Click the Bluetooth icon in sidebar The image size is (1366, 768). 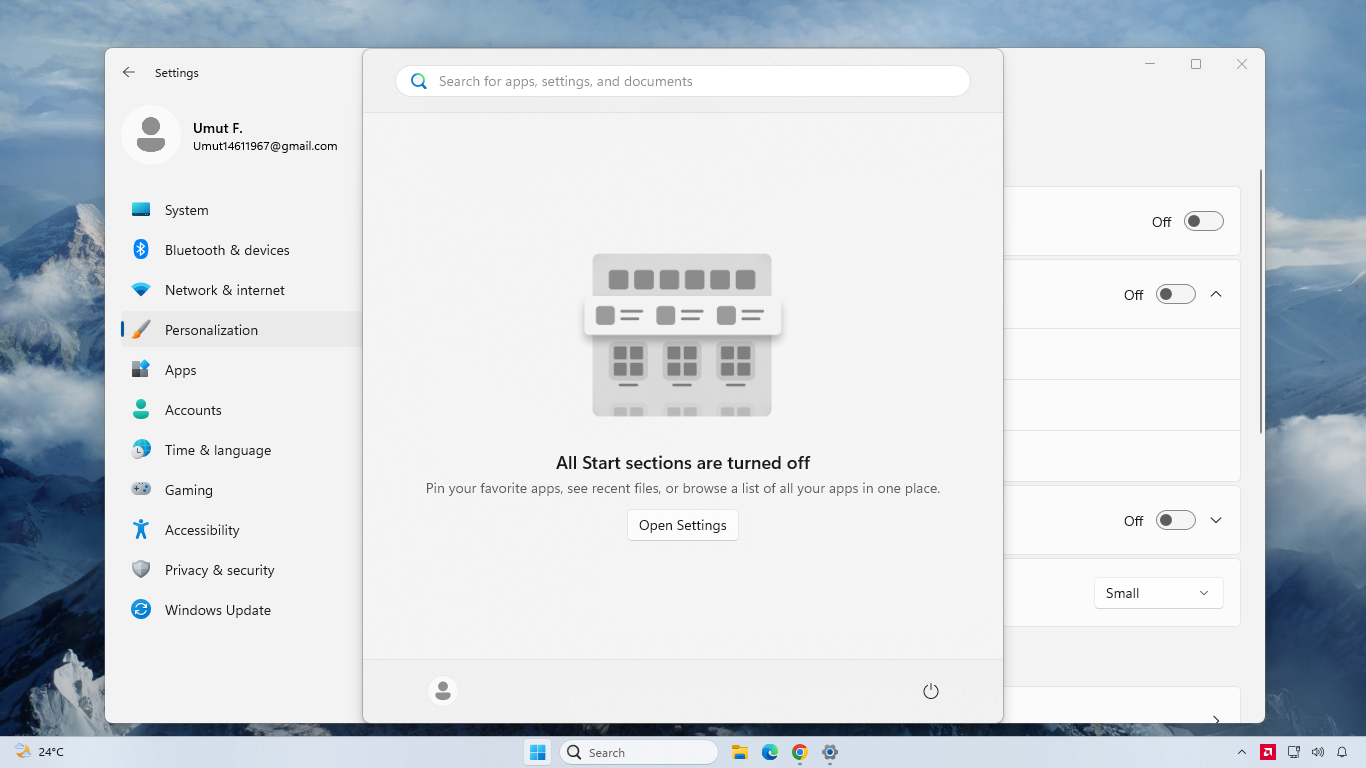click(x=141, y=250)
